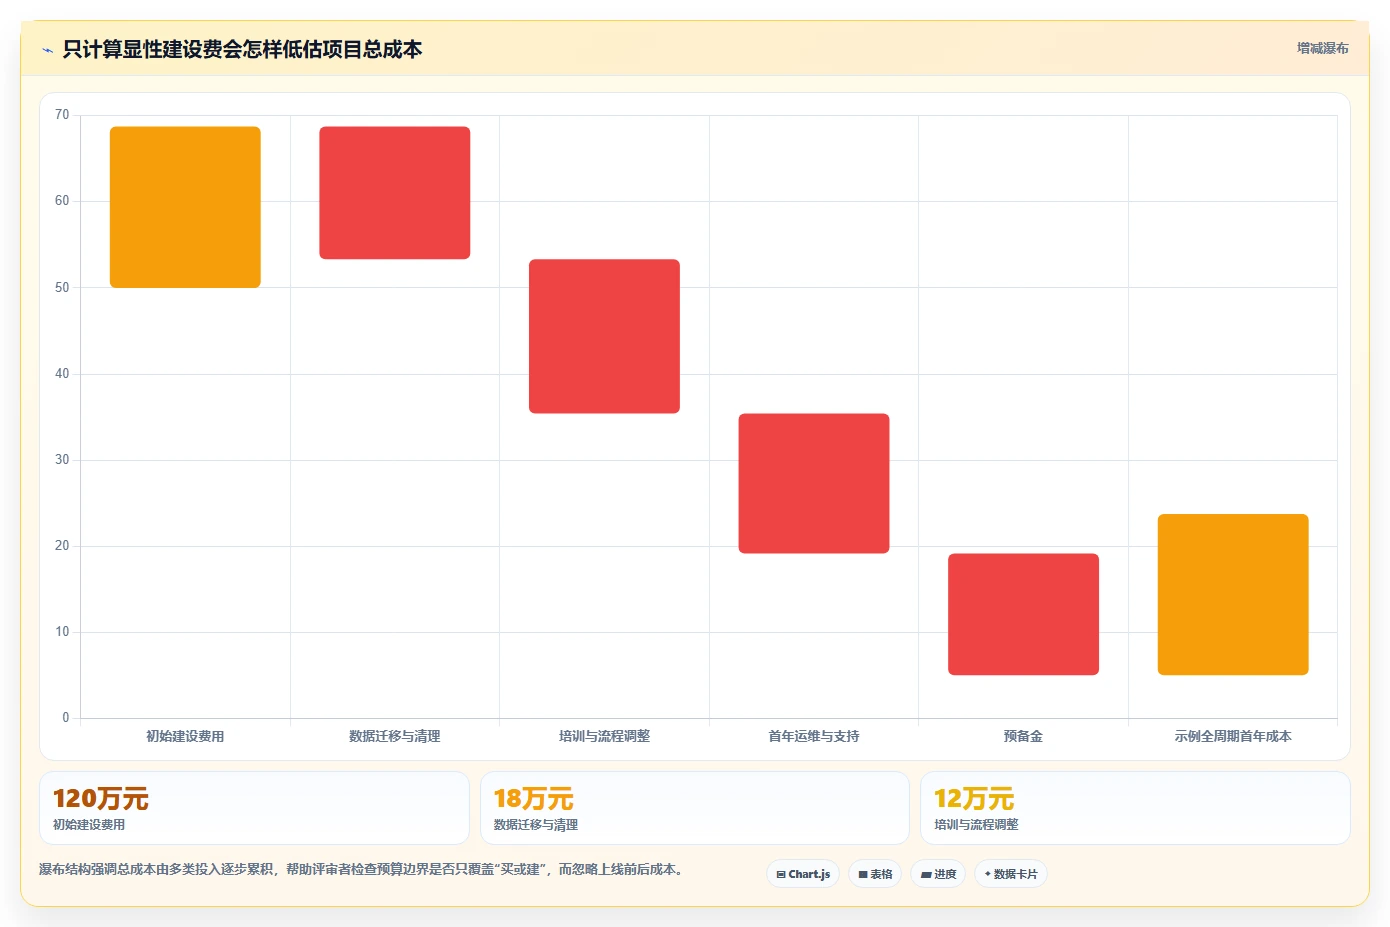
Task: Select the orange 示例全周期首年成本 bar
Action: pyautogui.click(x=1233, y=595)
